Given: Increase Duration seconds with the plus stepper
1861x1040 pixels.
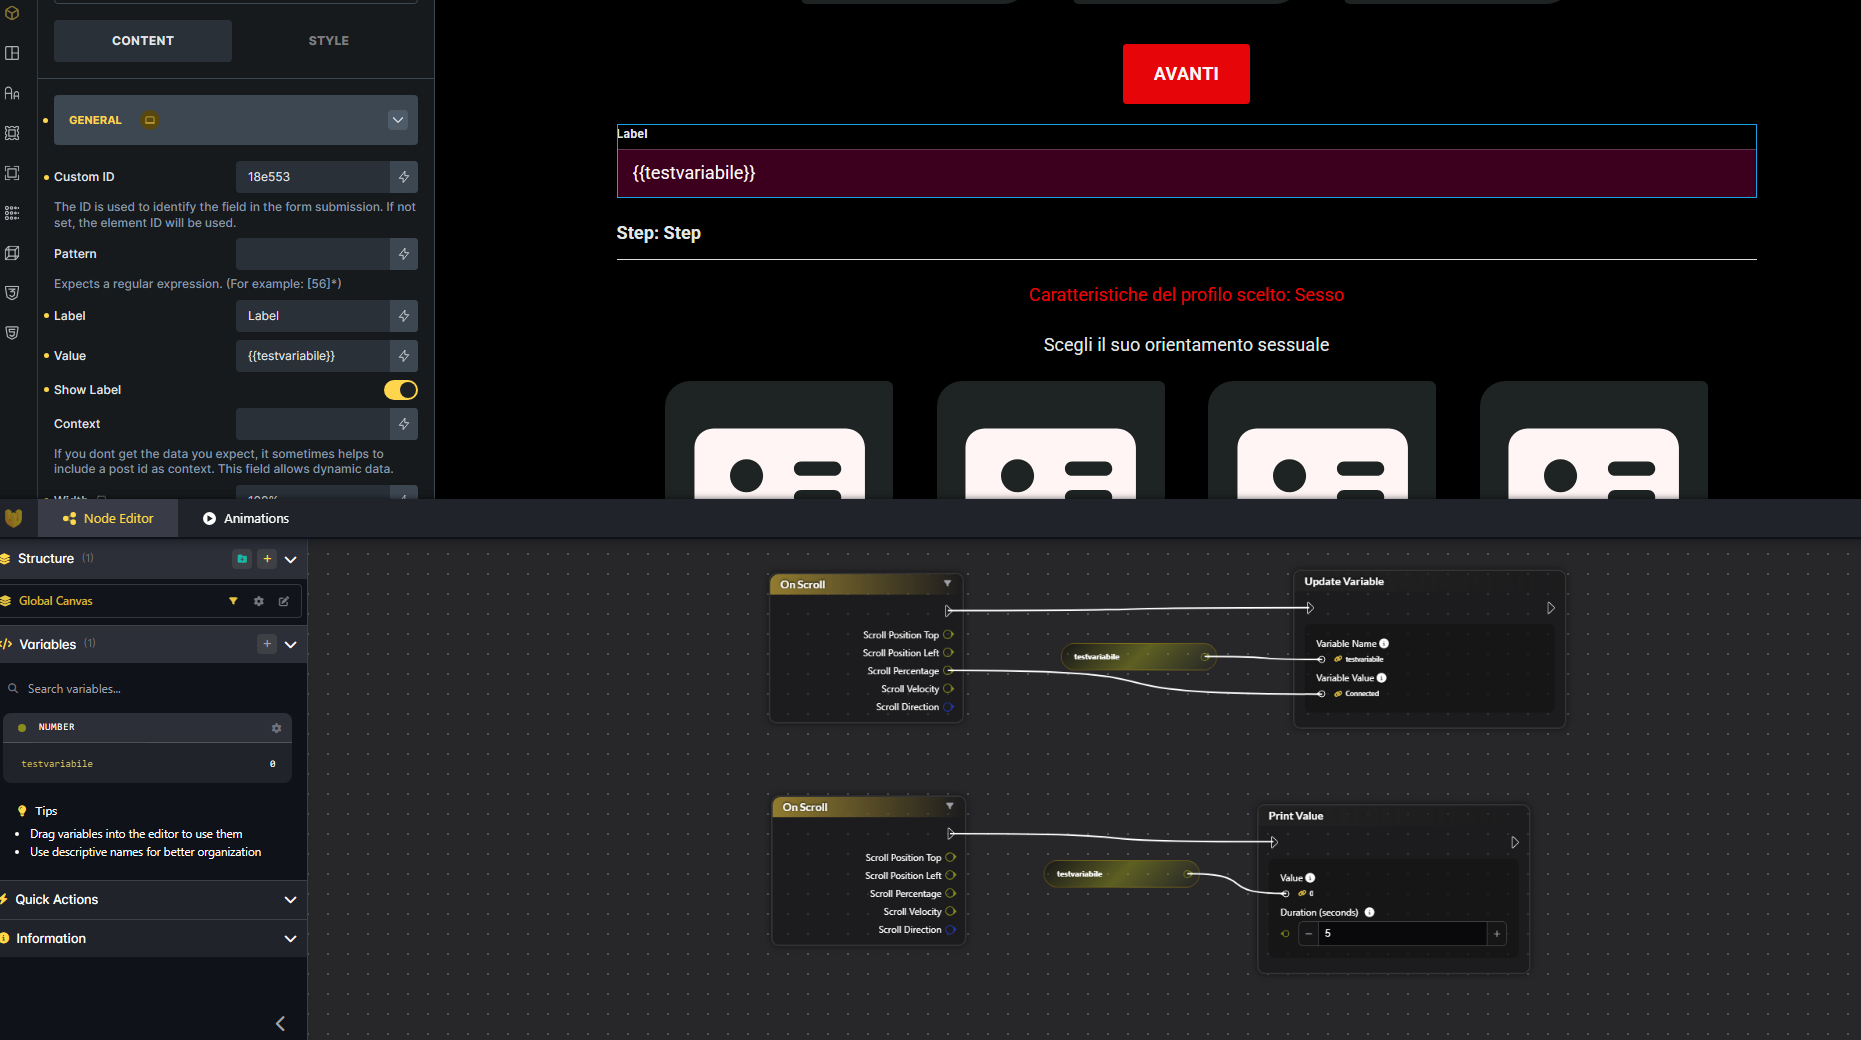Looking at the screenshot, I should point(1497,934).
